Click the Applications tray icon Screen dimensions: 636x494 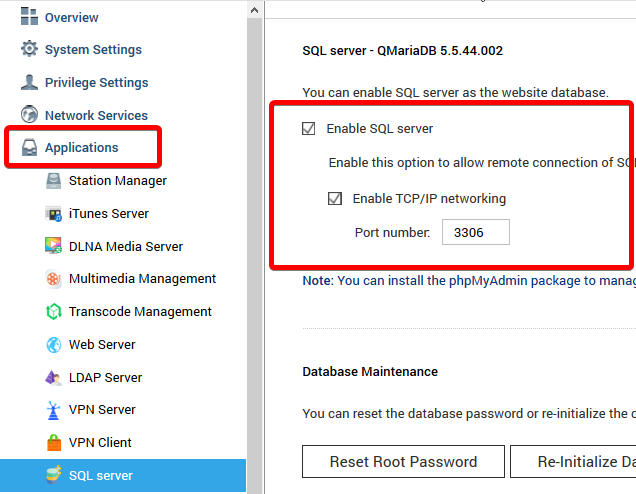[29, 148]
